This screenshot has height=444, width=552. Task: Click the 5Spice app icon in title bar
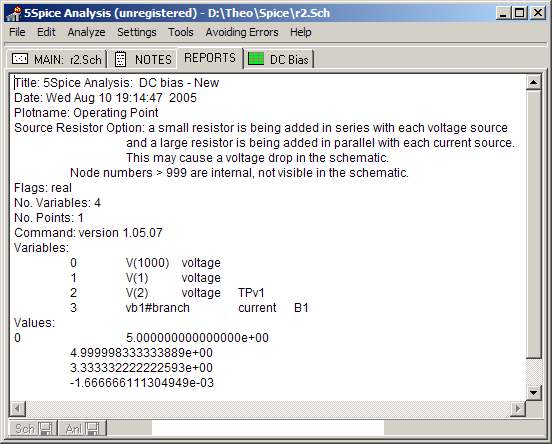point(14,13)
